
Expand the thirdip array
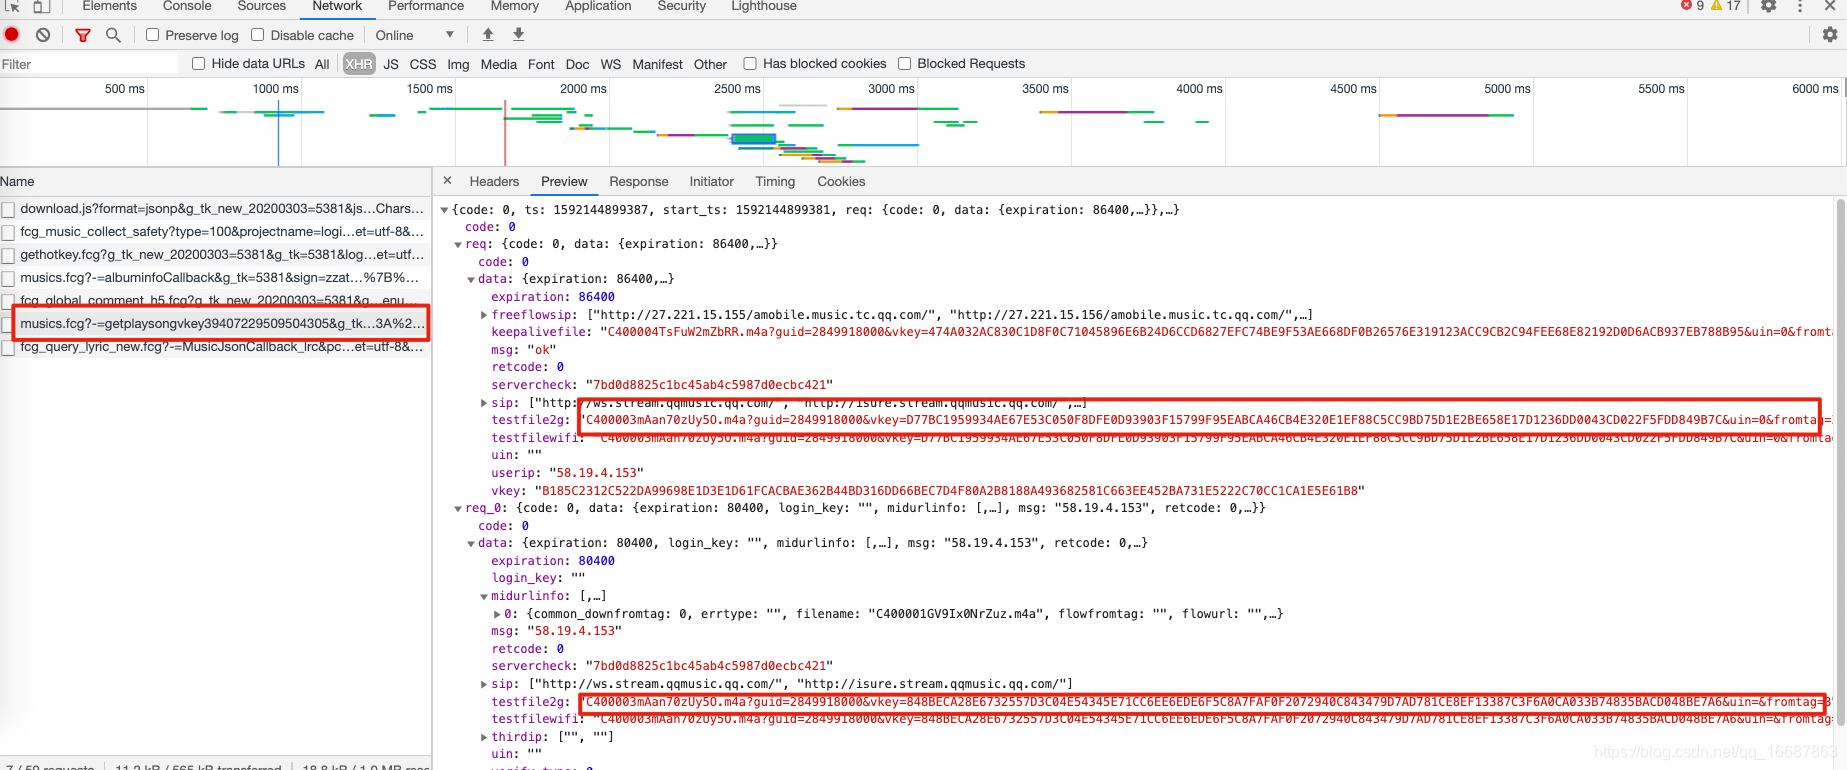point(484,737)
